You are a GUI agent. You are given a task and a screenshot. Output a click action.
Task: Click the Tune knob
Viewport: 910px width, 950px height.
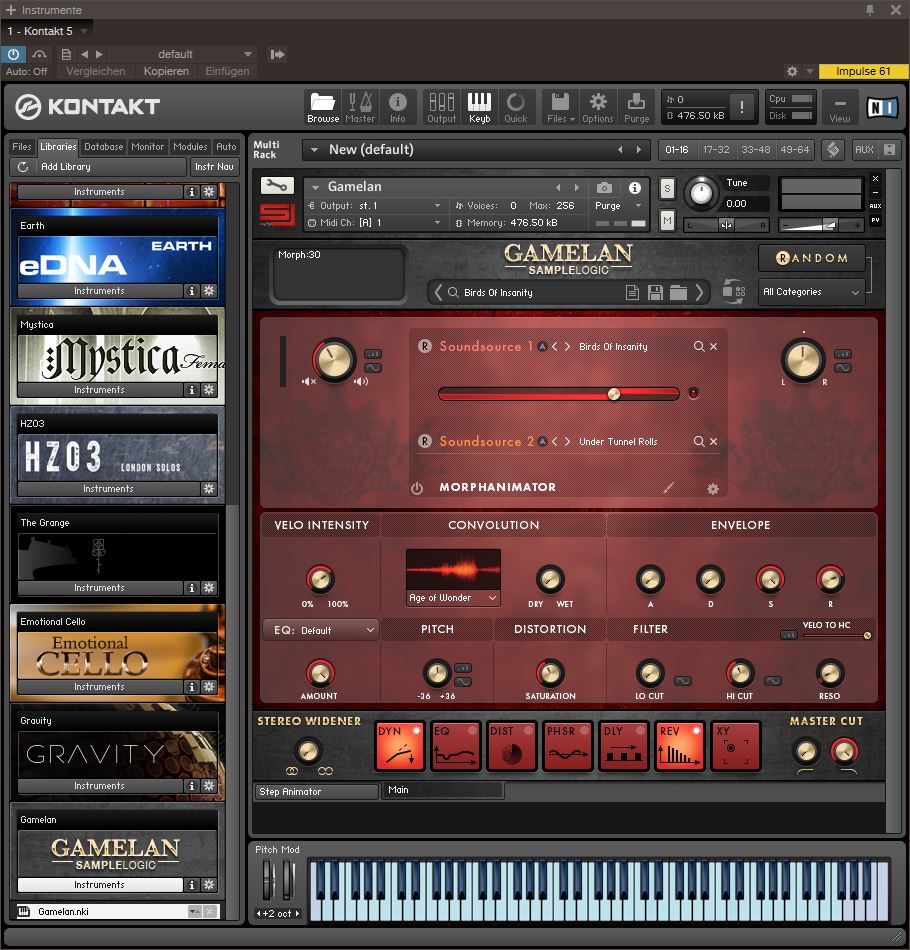click(x=701, y=193)
